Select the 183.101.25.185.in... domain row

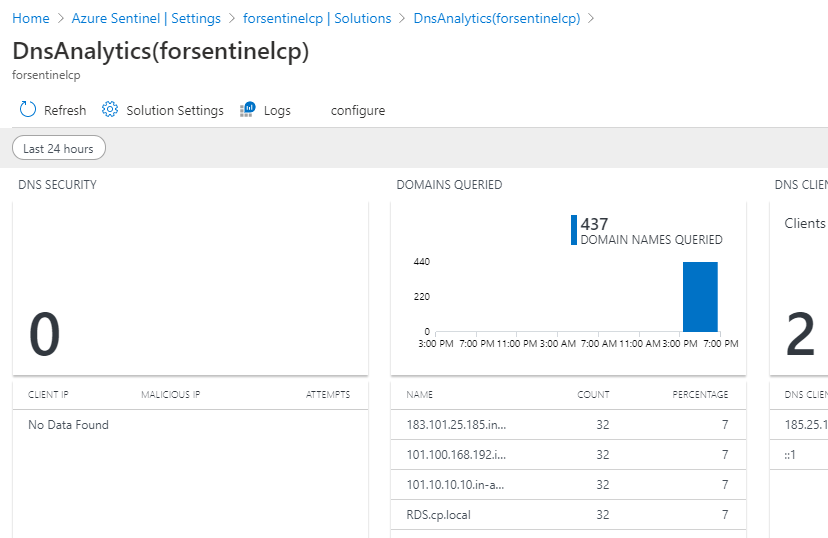click(568, 424)
